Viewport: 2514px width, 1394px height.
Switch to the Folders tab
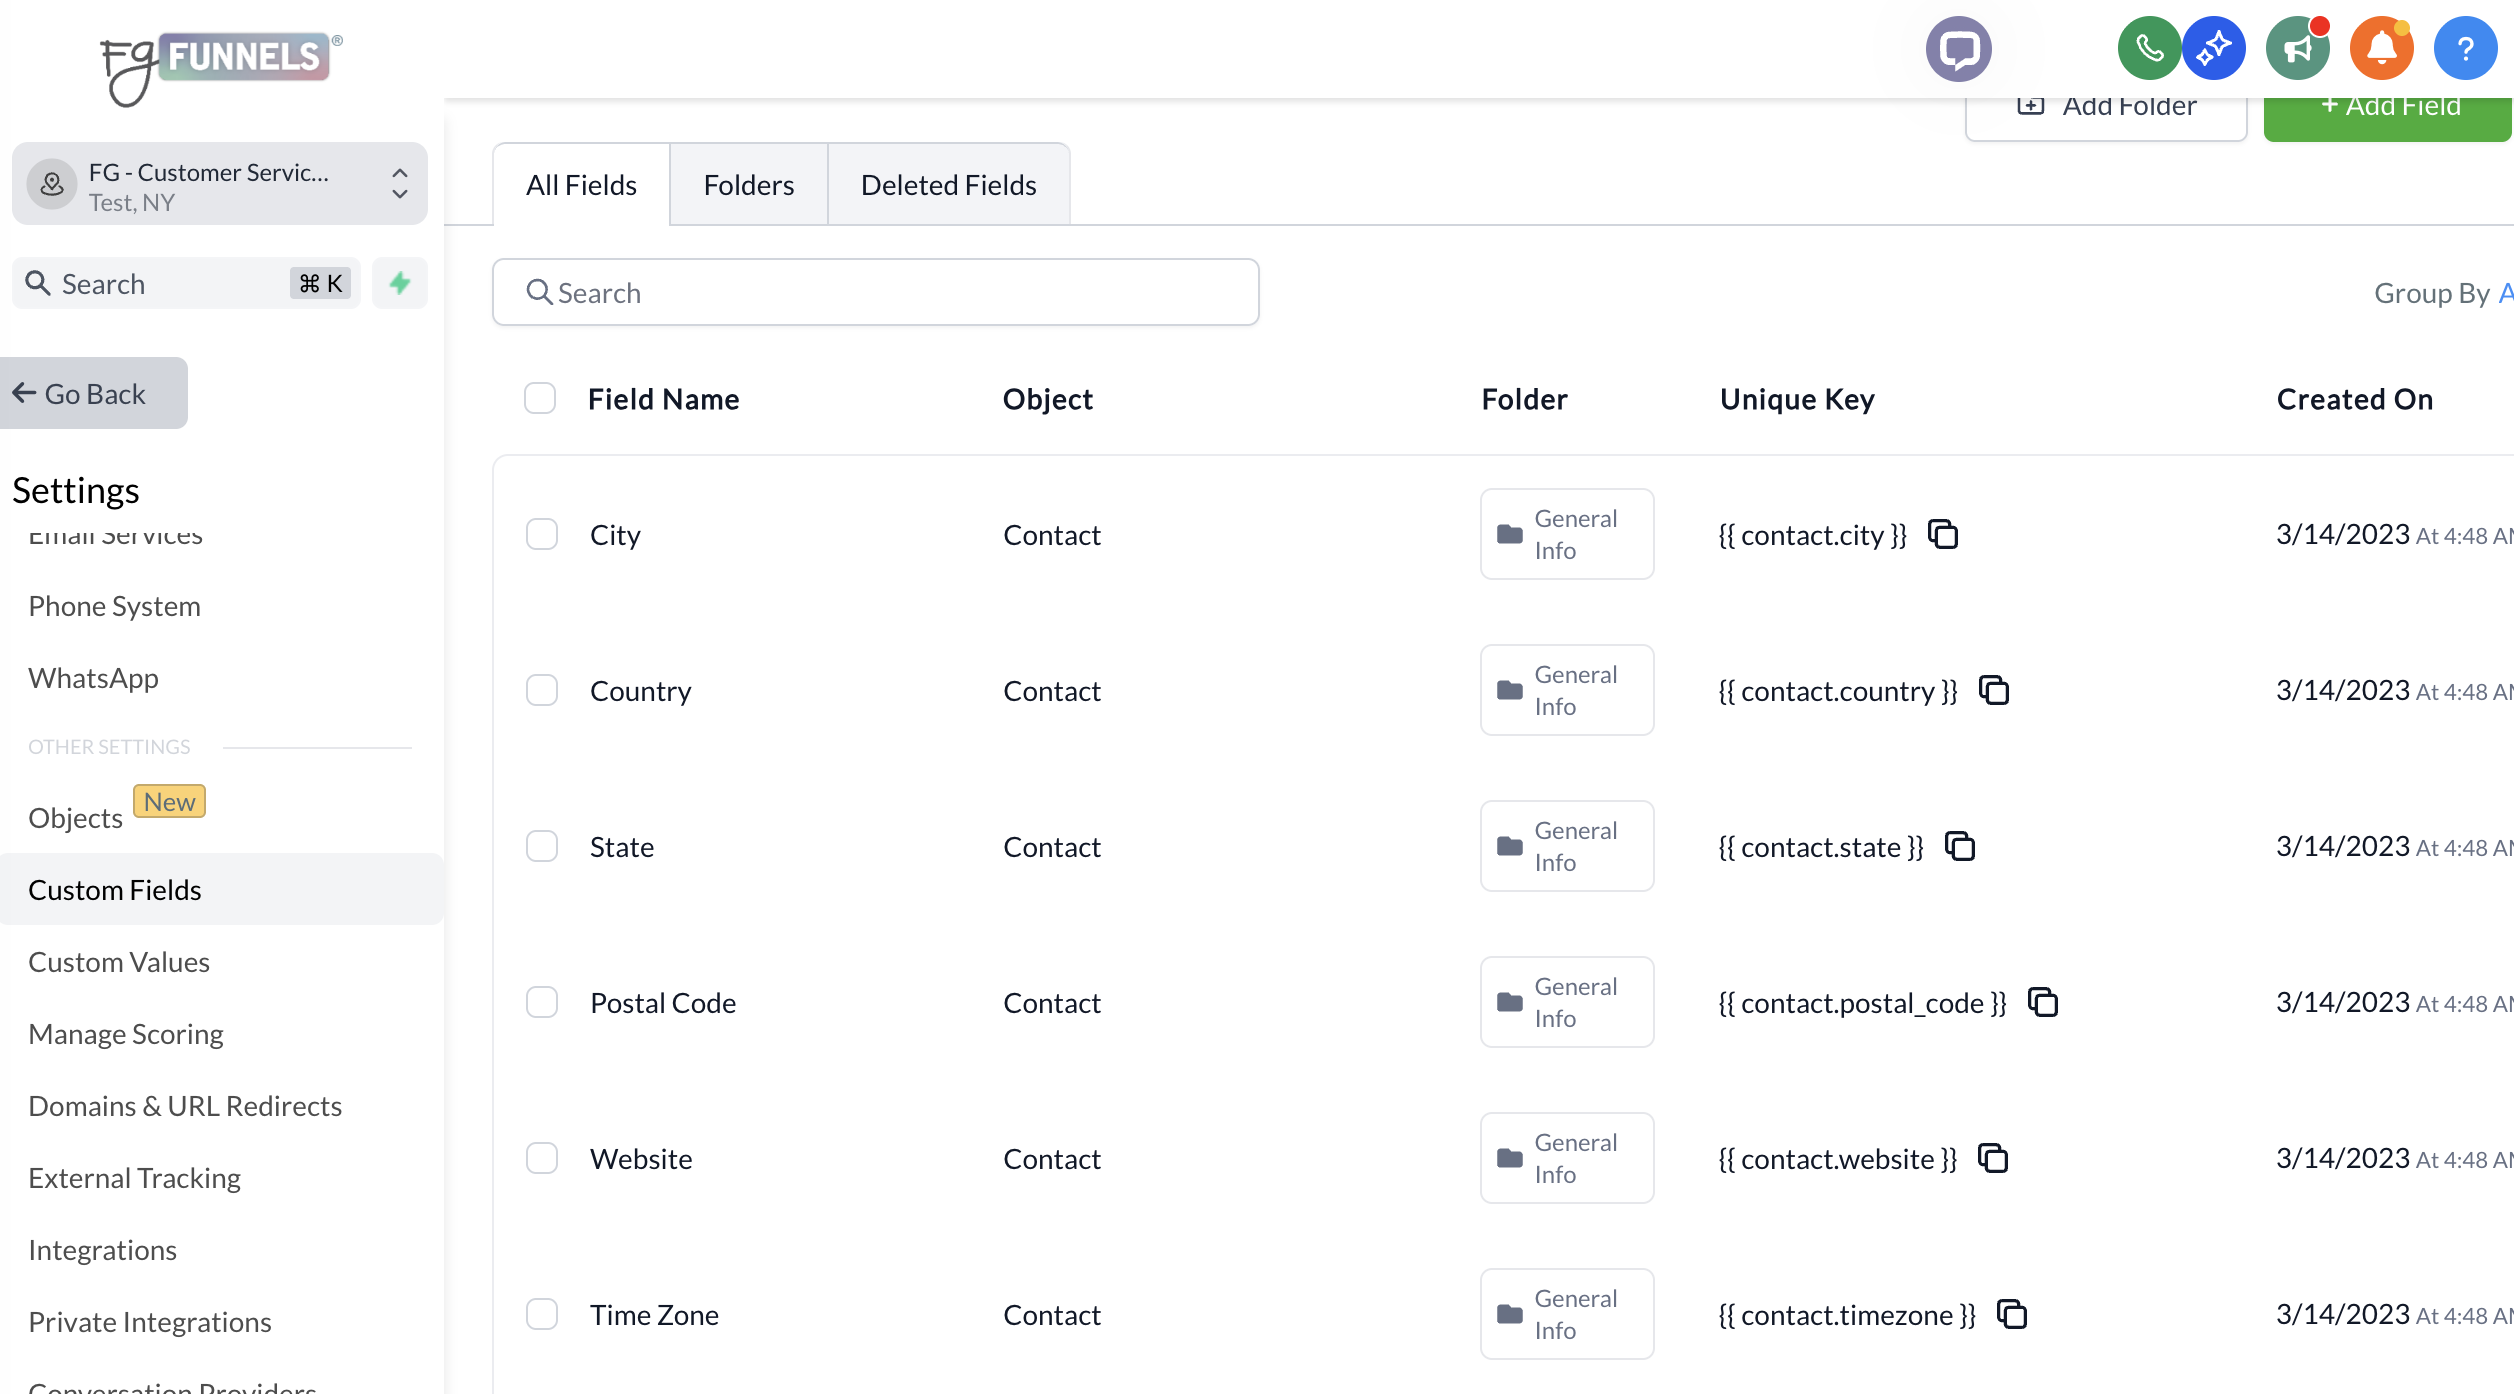coord(748,185)
